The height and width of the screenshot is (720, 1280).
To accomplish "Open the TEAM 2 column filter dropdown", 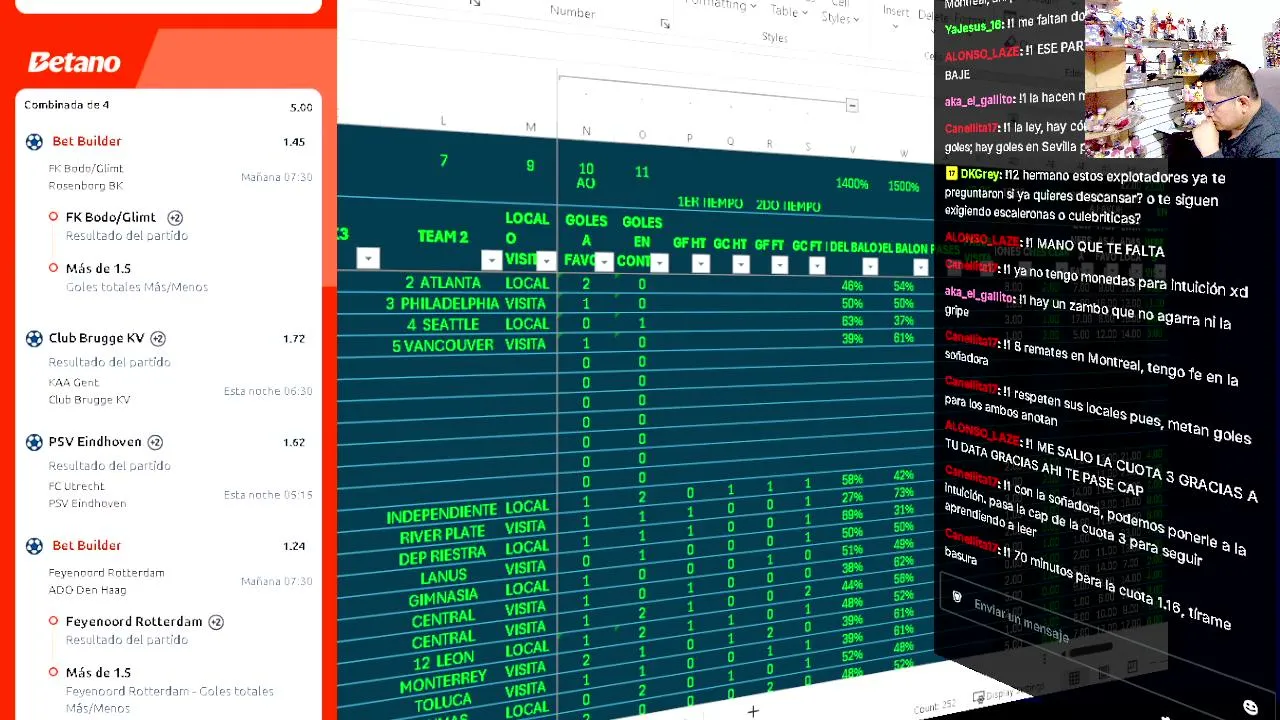I will tap(491, 260).
